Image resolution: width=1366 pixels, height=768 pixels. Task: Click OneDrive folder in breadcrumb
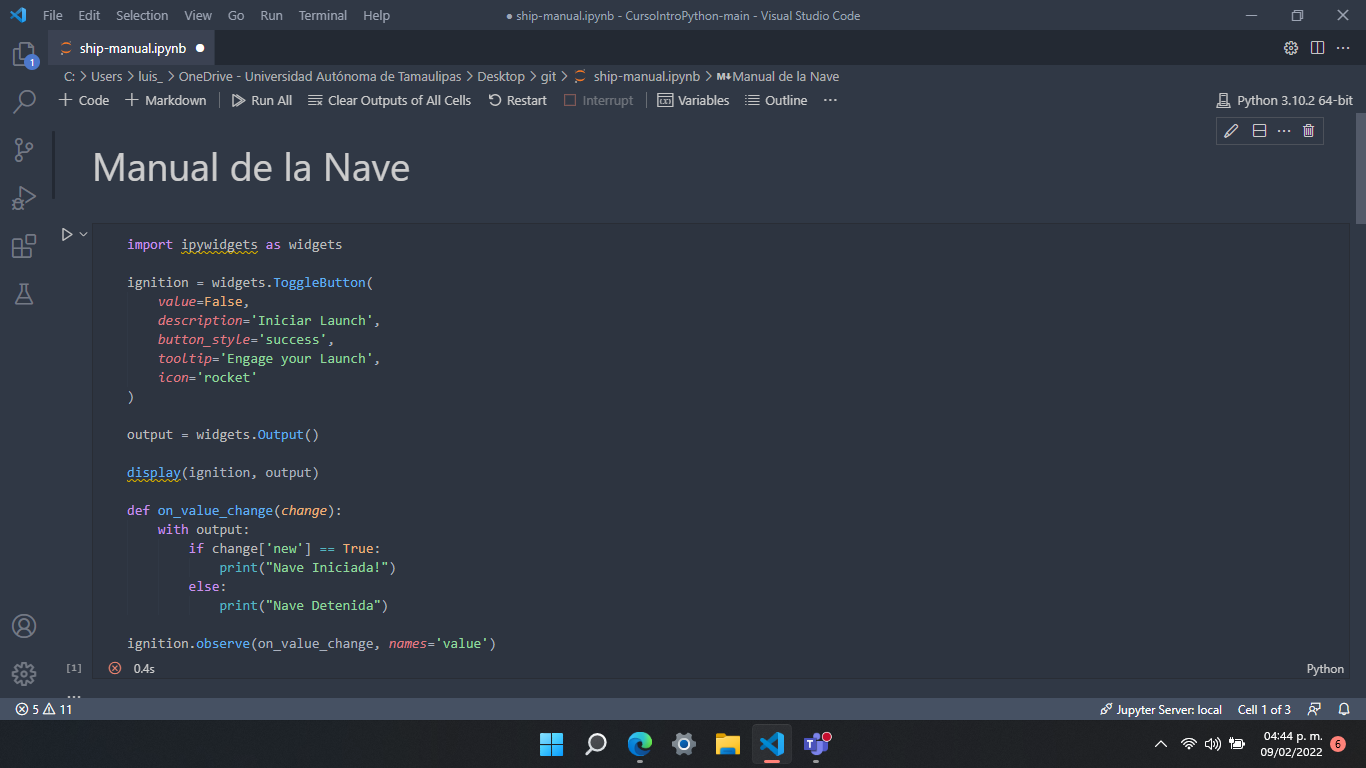click(x=322, y=76)
